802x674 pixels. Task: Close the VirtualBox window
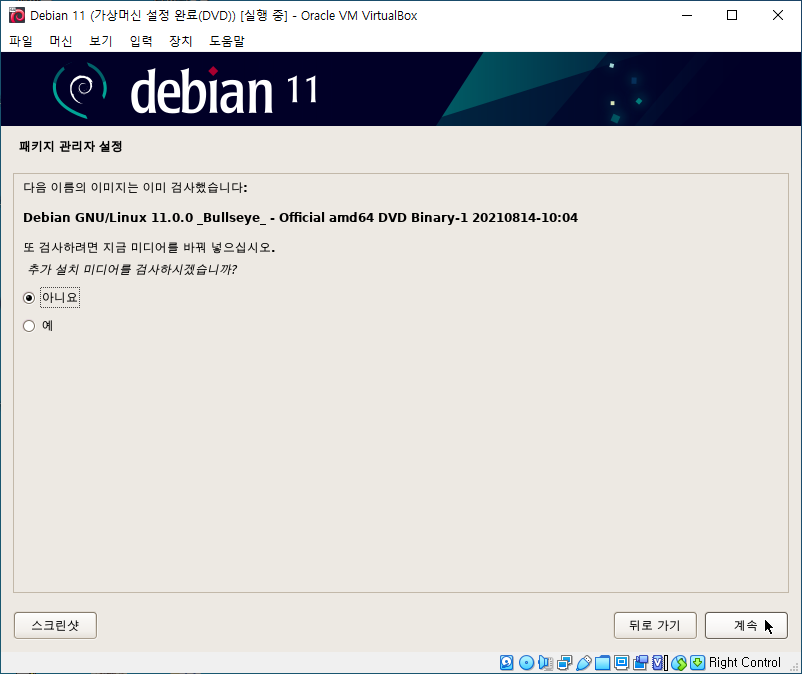777,15
